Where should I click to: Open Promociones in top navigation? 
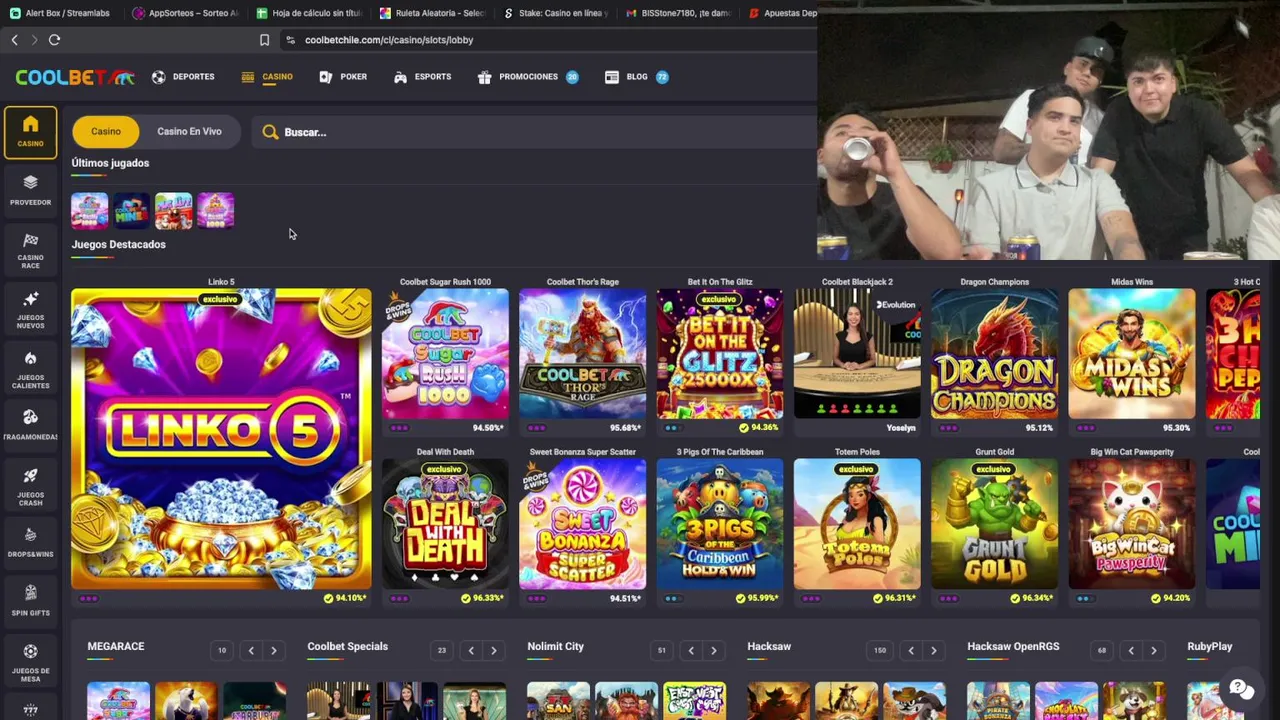point(528,77)
